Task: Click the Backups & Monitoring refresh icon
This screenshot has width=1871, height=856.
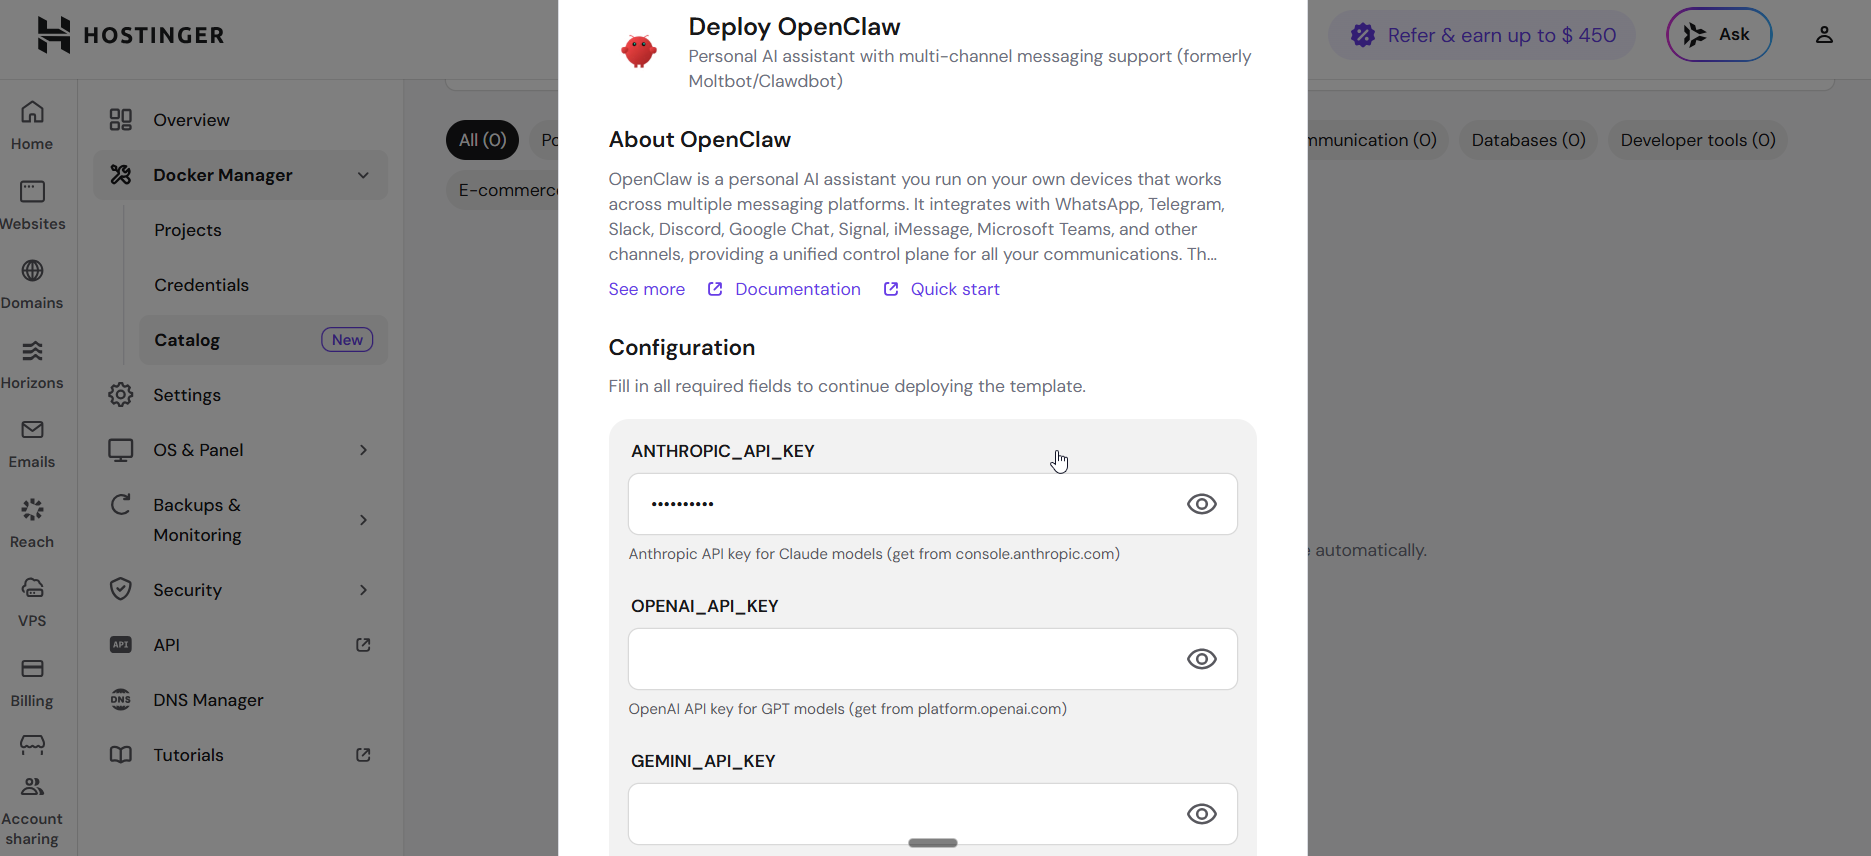Action: tap(121, 505)
